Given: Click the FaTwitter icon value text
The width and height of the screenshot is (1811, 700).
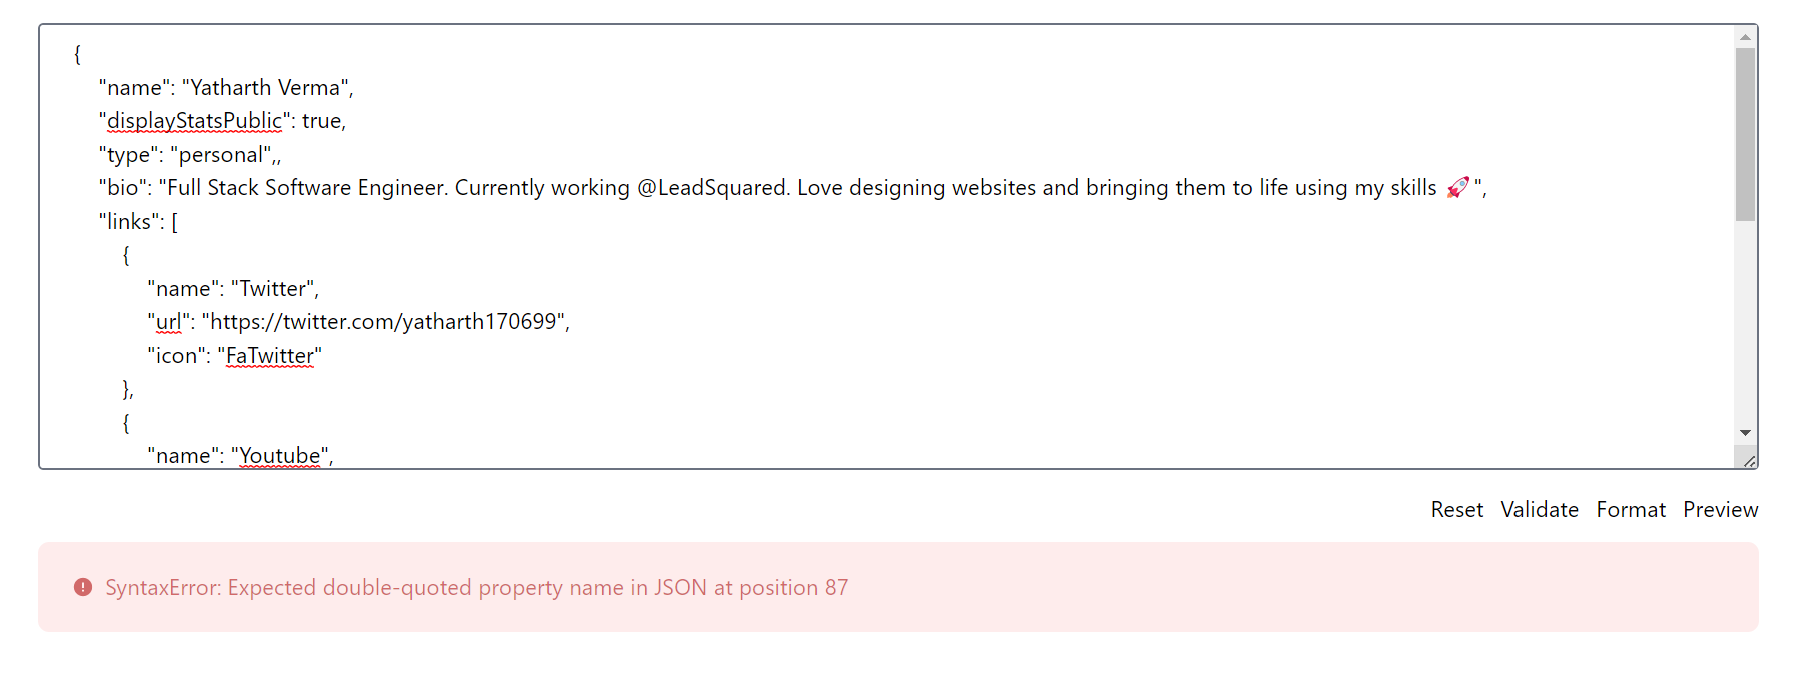Looking at the screenshot, I should pyautogui.click(x=270, y=355).
